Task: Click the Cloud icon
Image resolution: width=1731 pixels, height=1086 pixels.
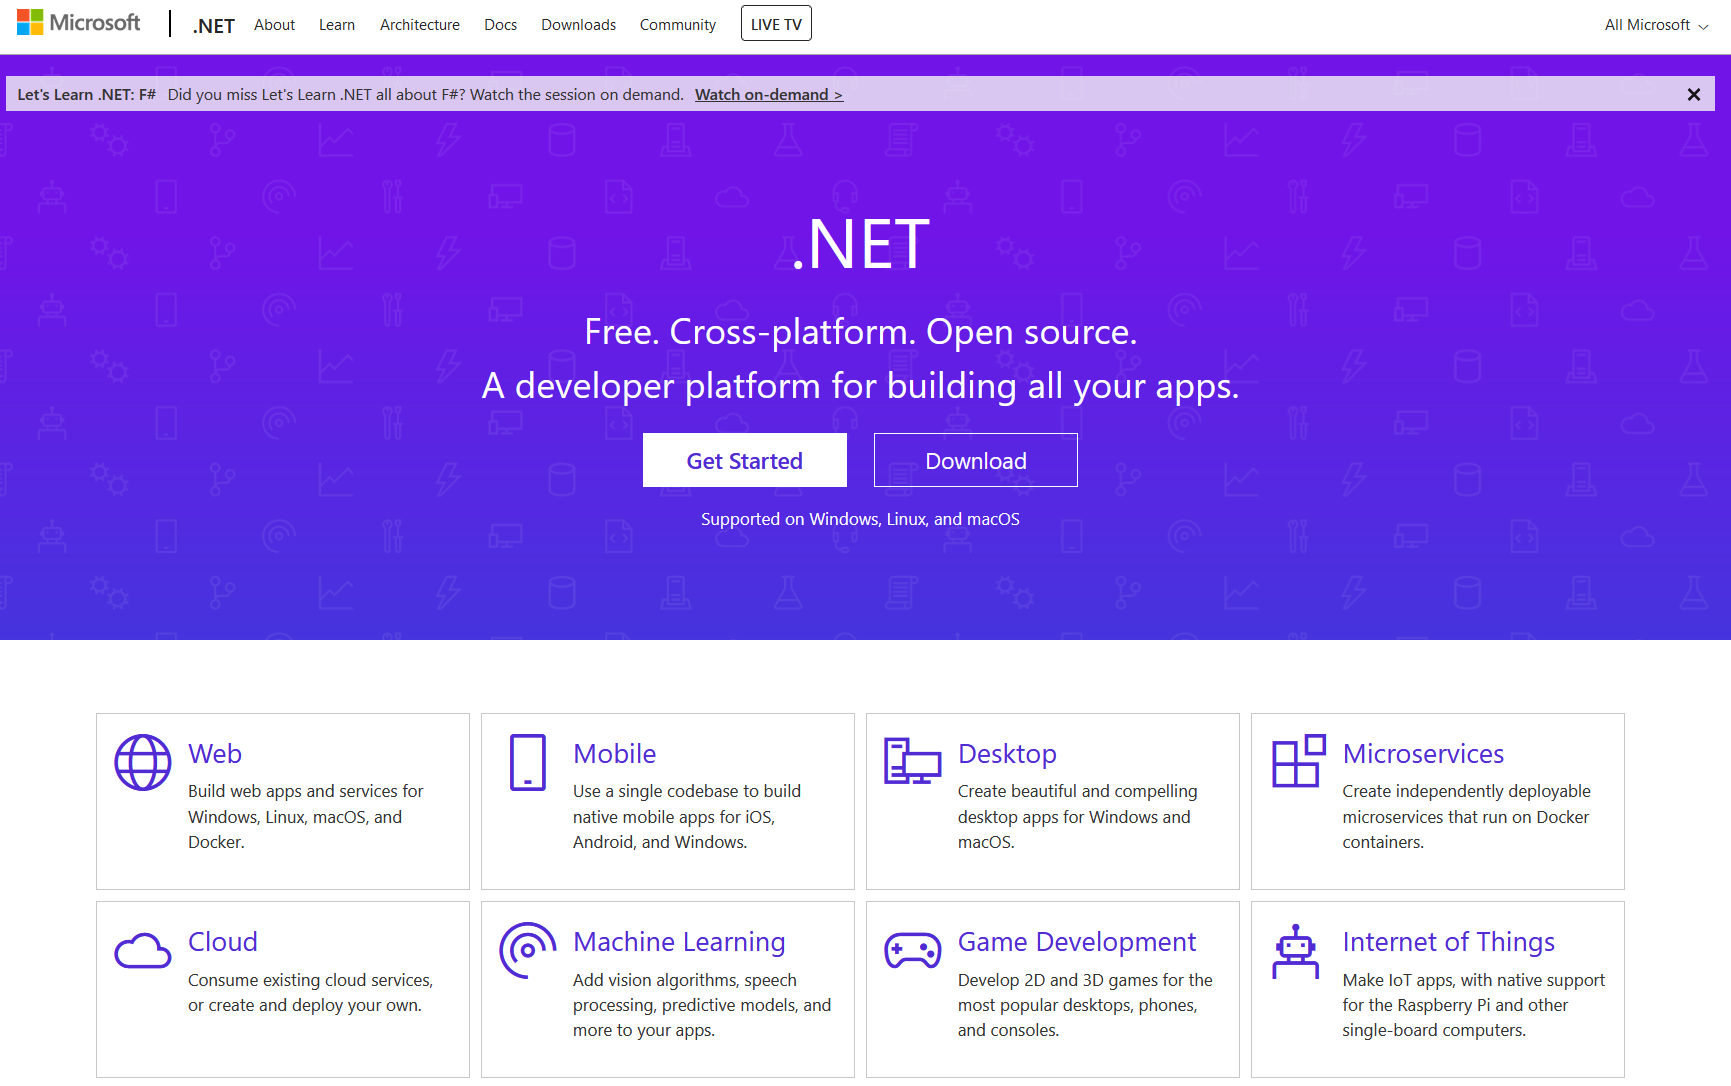Action: (x=143, y=951)
